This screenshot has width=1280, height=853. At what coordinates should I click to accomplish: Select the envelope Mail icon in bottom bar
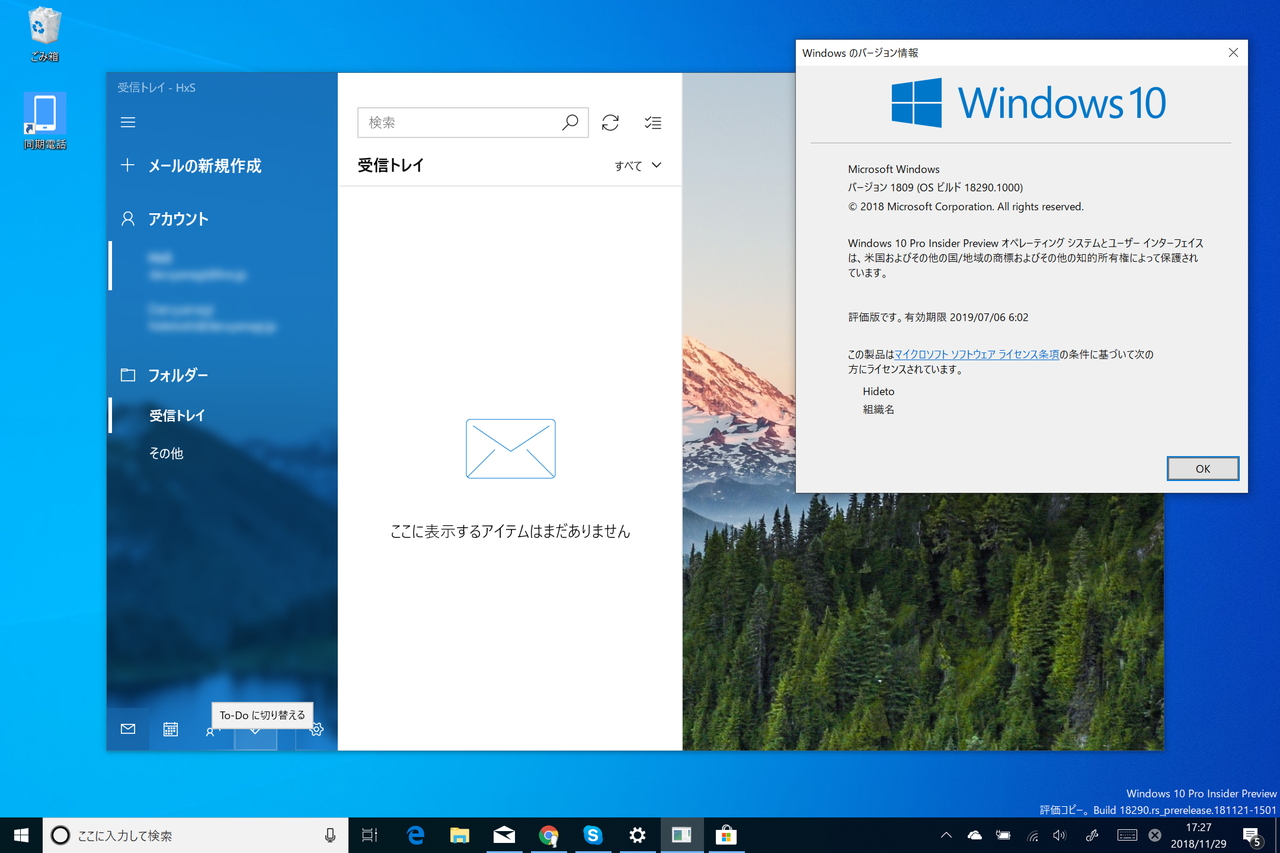[x=128, y=729]
